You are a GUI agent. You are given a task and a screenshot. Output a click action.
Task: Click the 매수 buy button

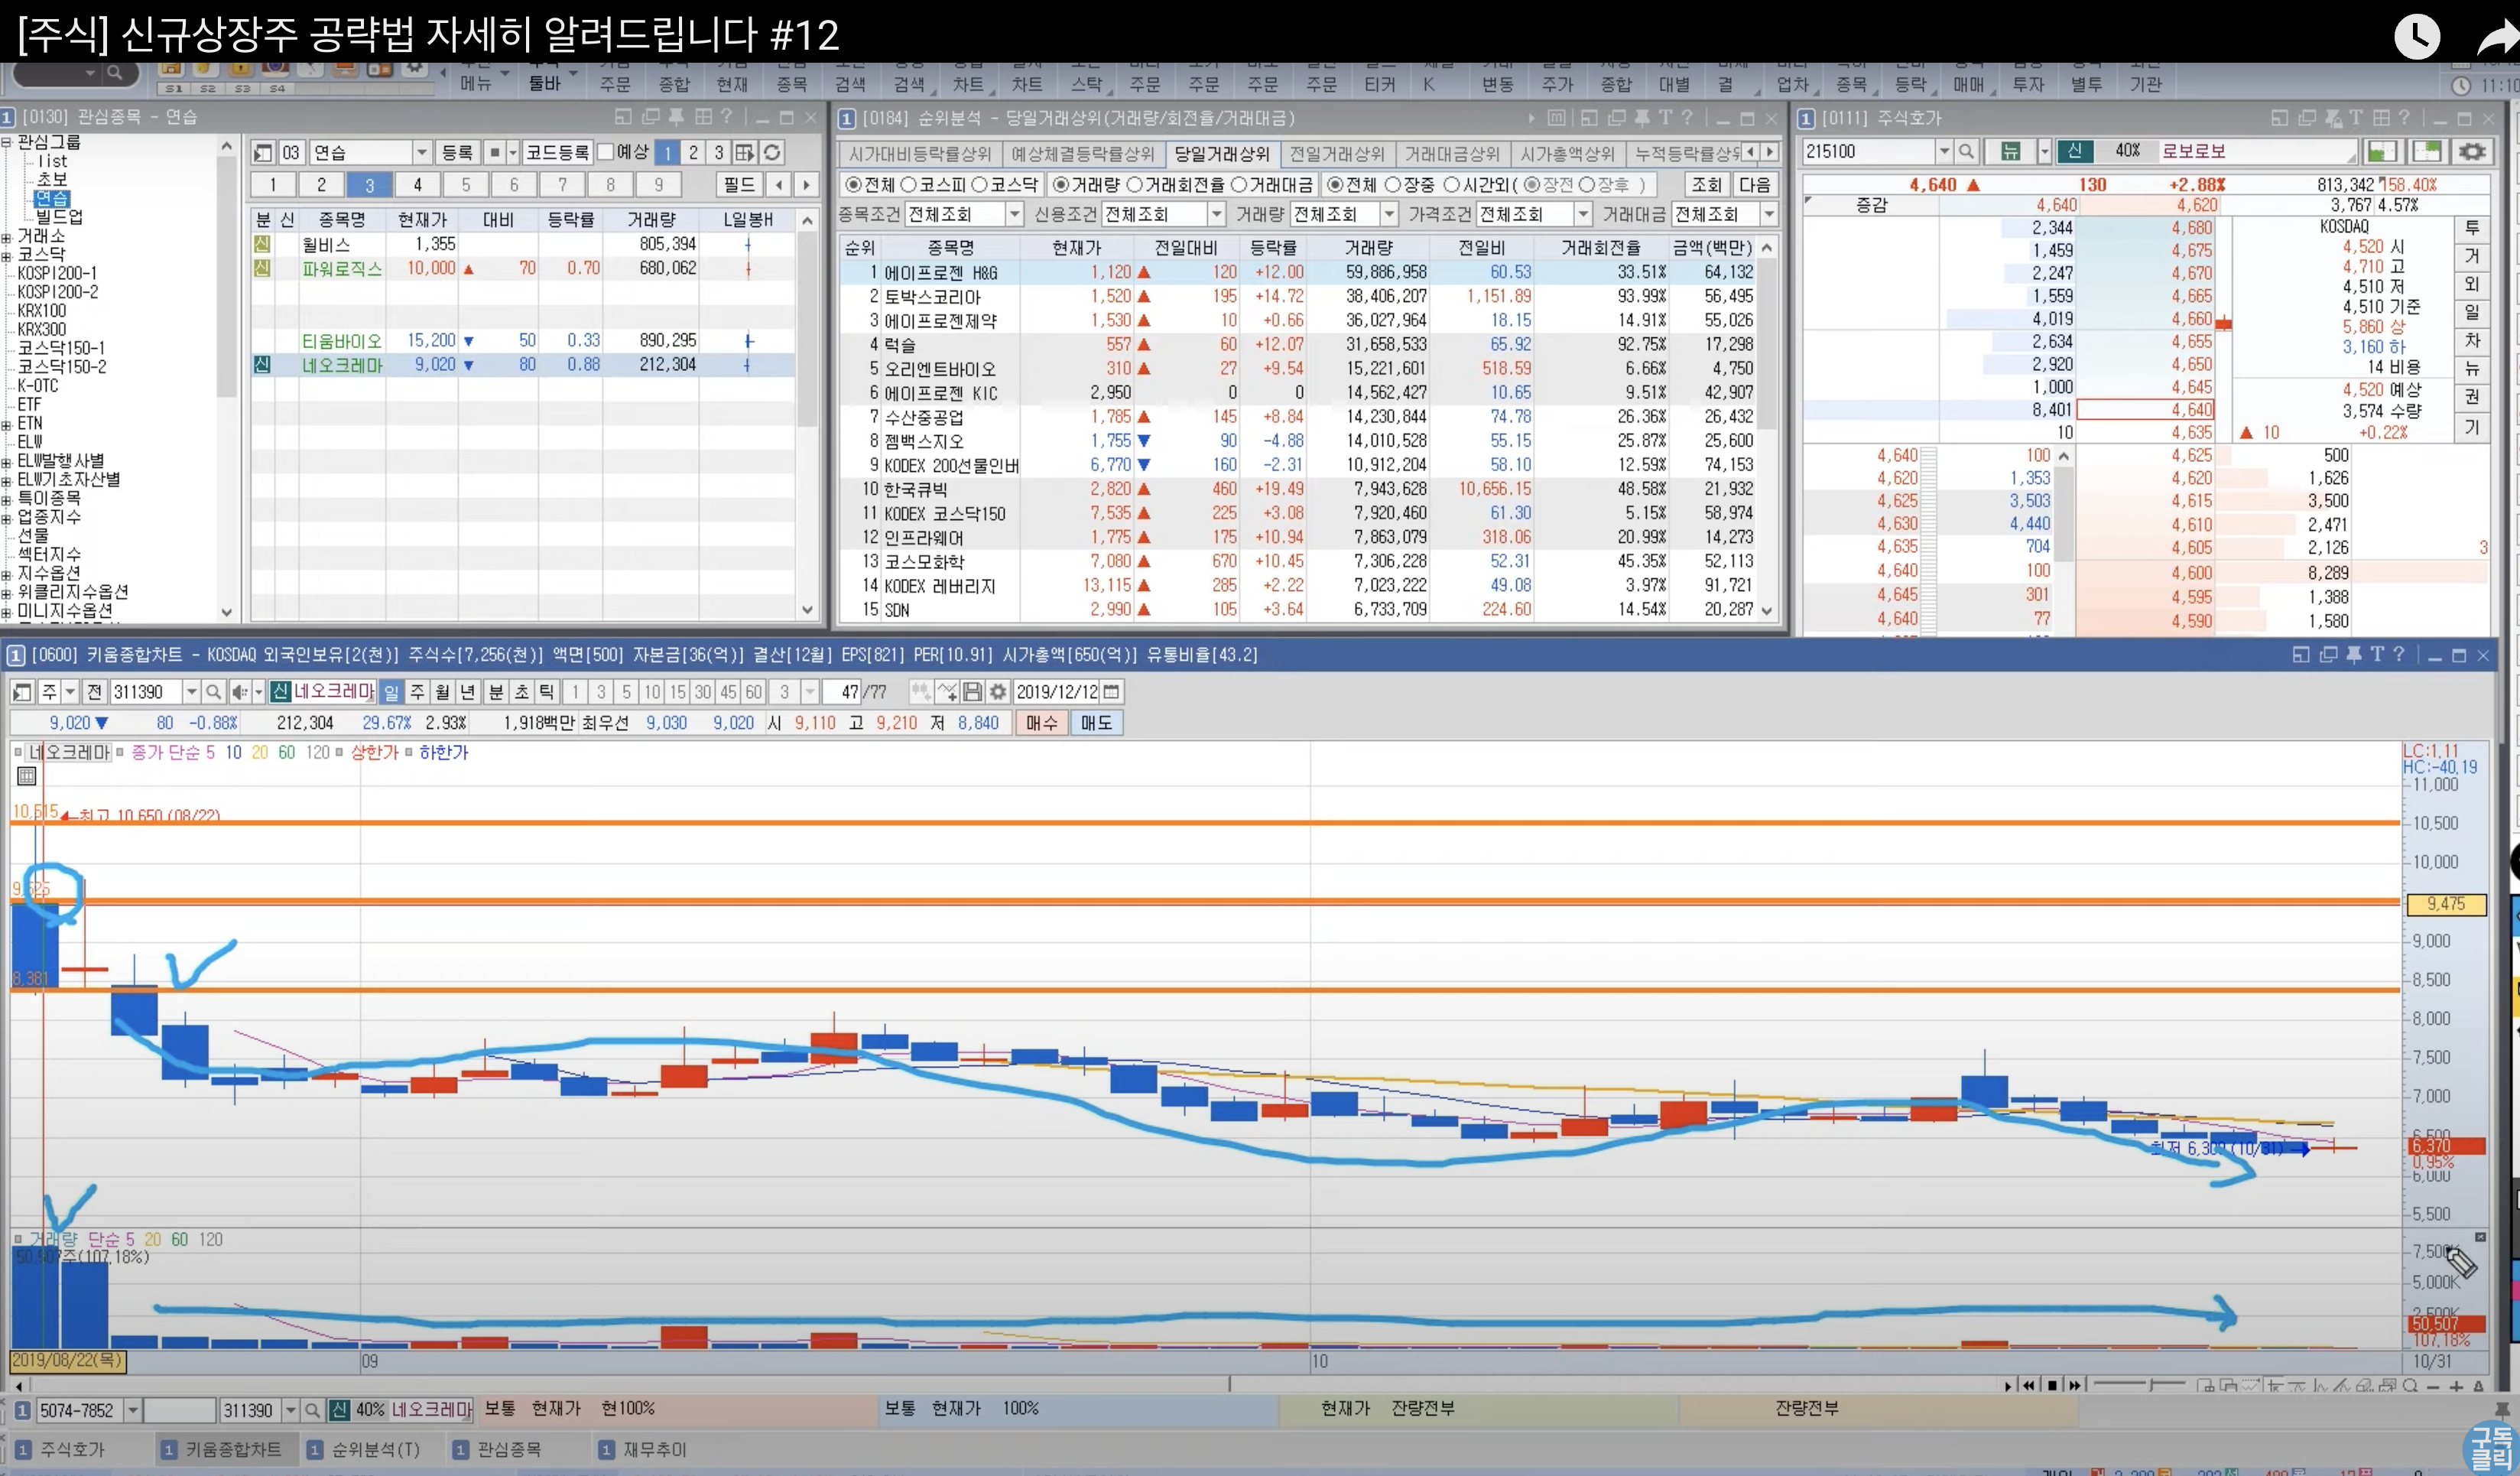tap(1041, 723)
